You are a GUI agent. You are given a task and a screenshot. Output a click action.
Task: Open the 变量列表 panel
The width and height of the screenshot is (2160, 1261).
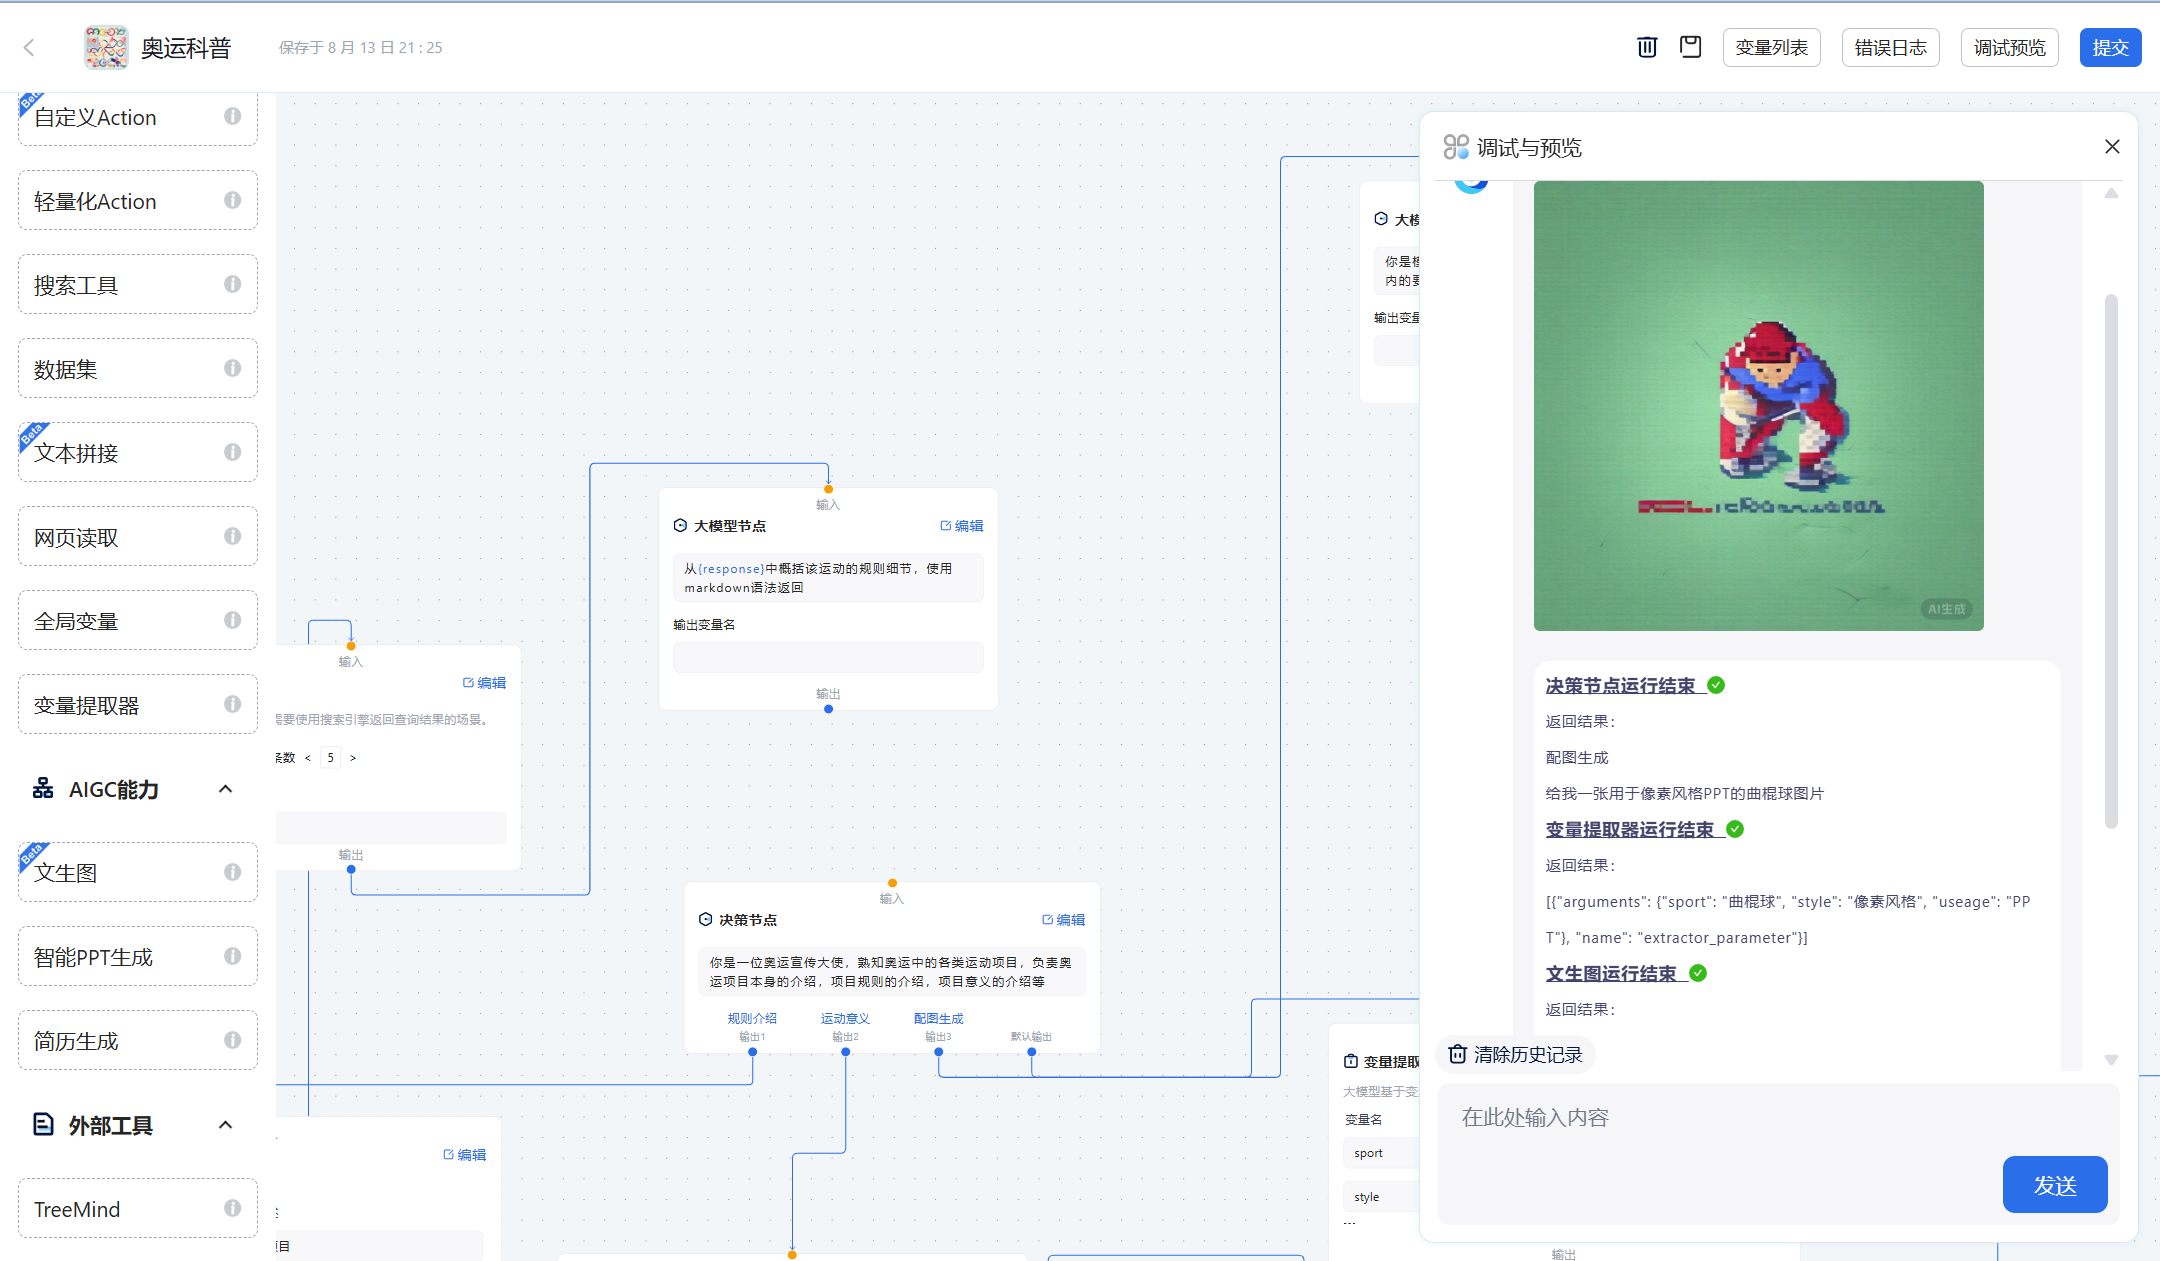click(x=1771, y=47)
